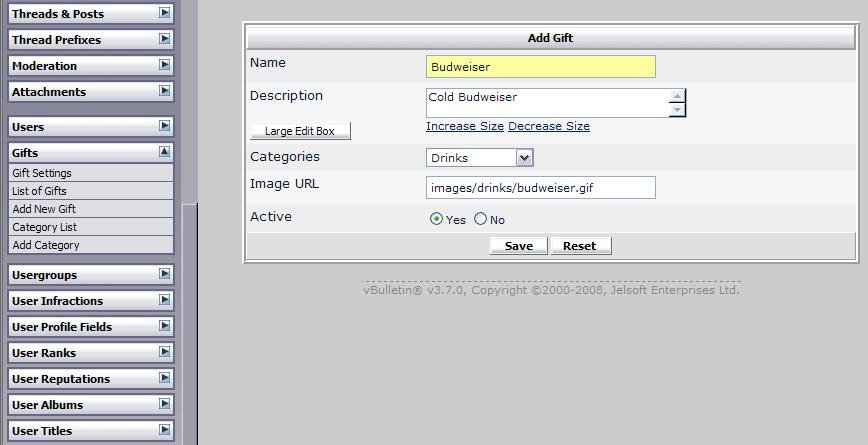Image resolution: width=868 pixels, height=445 pixels.
Task: Select No for Active
Action: tap(480, 219)
